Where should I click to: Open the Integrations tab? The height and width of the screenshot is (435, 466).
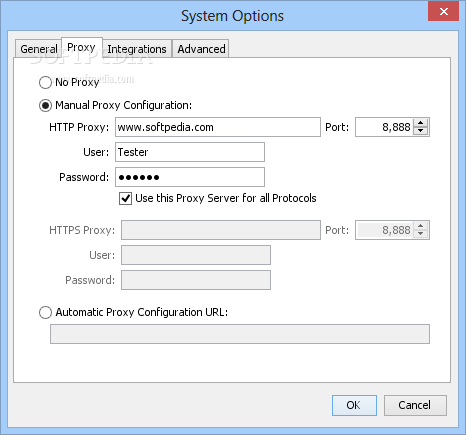click(x=137, y=49)
